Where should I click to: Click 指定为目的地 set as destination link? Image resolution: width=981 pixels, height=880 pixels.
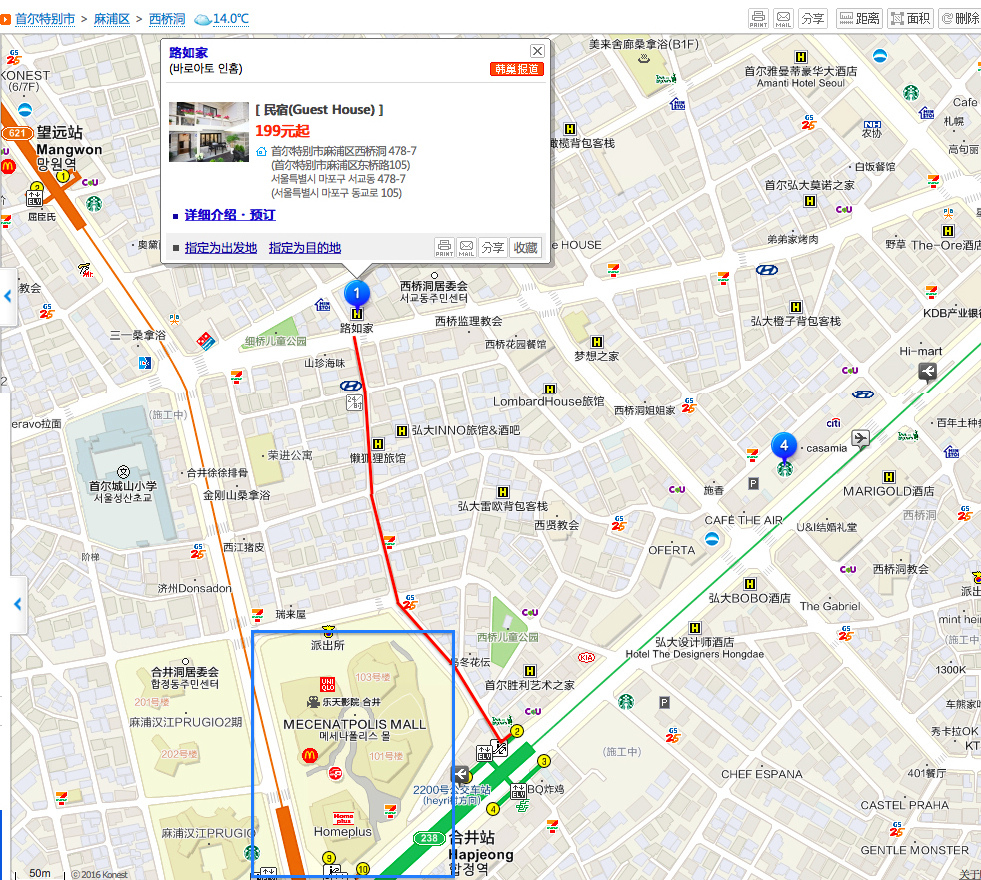[x=305, y=248]
